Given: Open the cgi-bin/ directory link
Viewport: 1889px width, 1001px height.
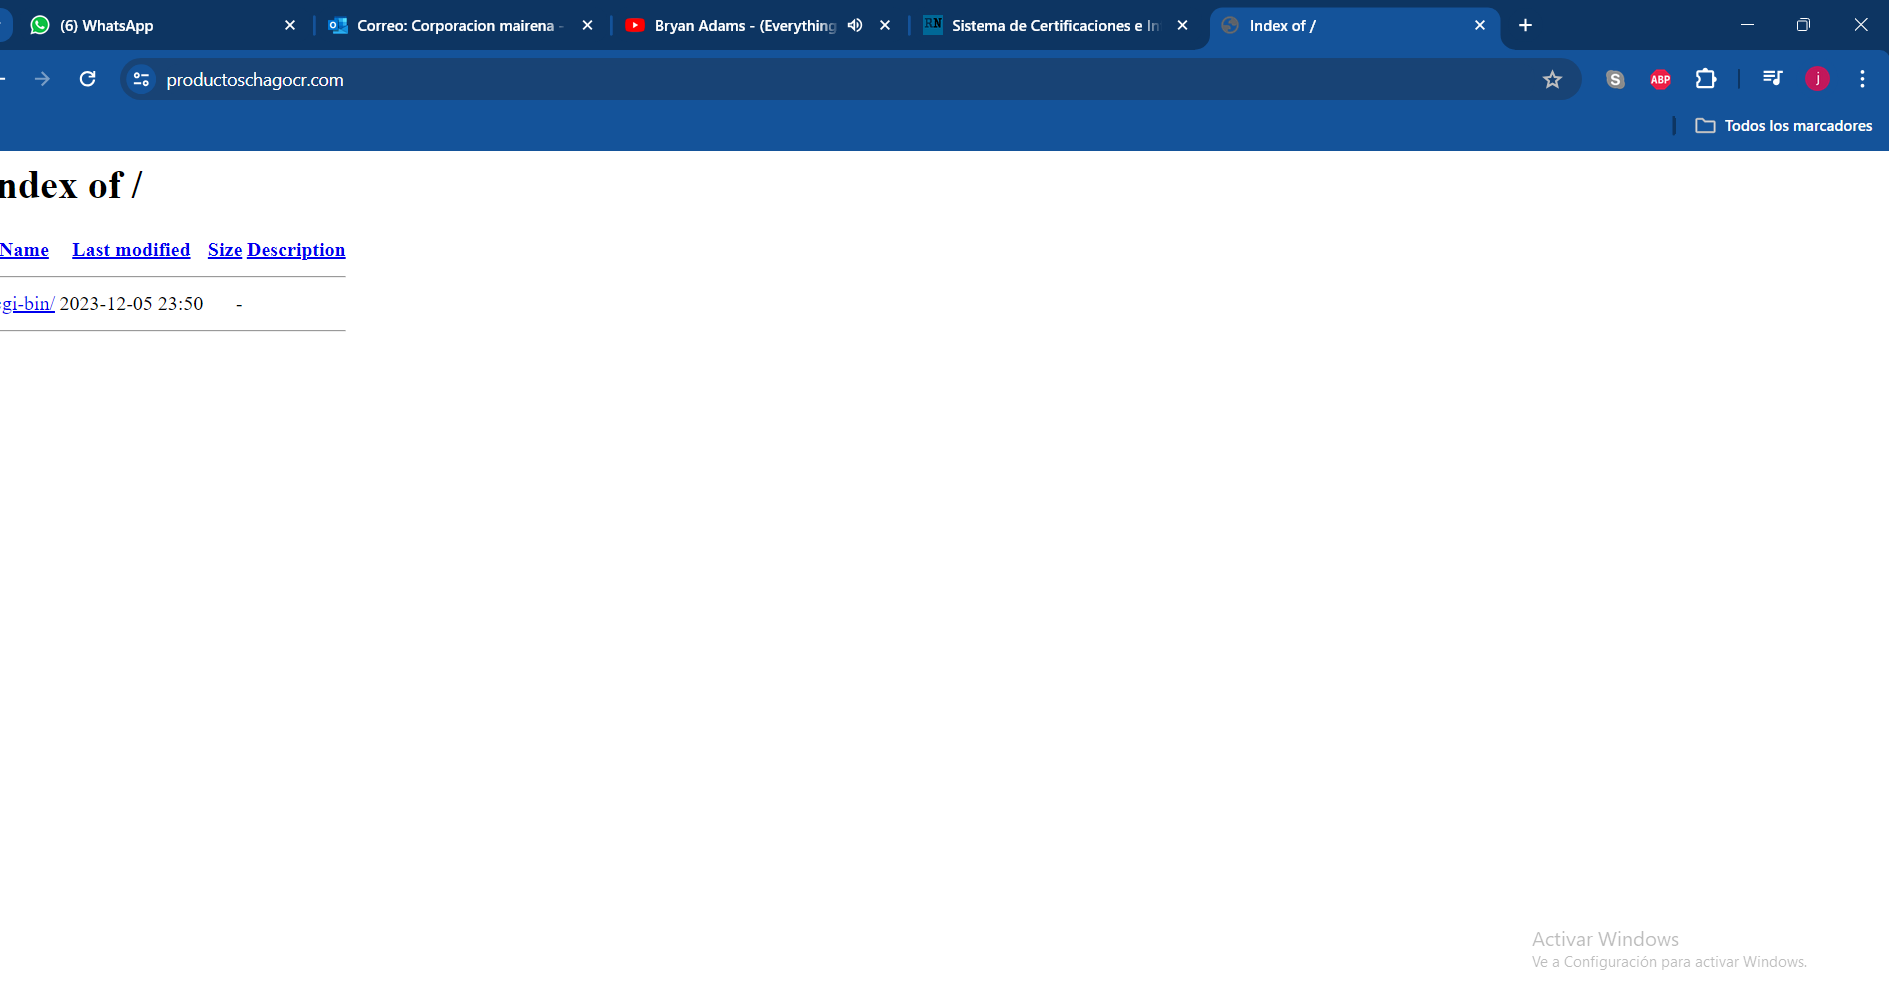Looking at the screenshot, I should (x=27, y=304).
